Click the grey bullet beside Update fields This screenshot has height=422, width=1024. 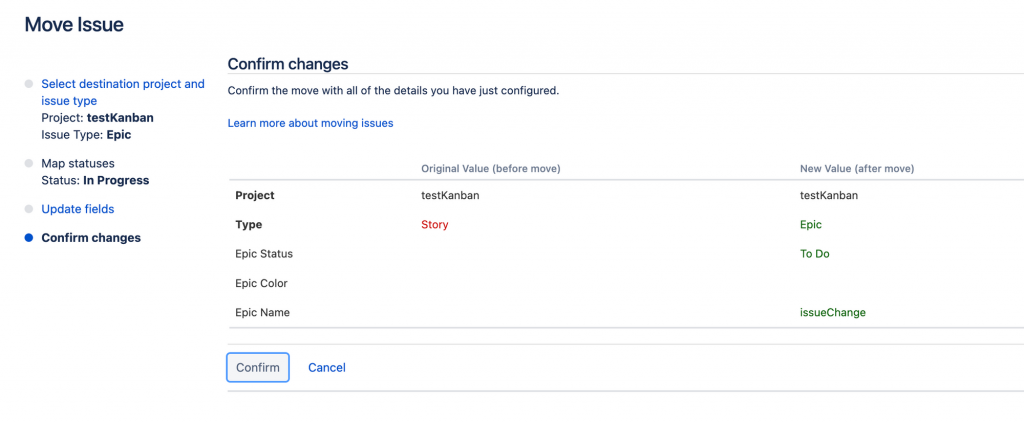(x=29, y=209)
